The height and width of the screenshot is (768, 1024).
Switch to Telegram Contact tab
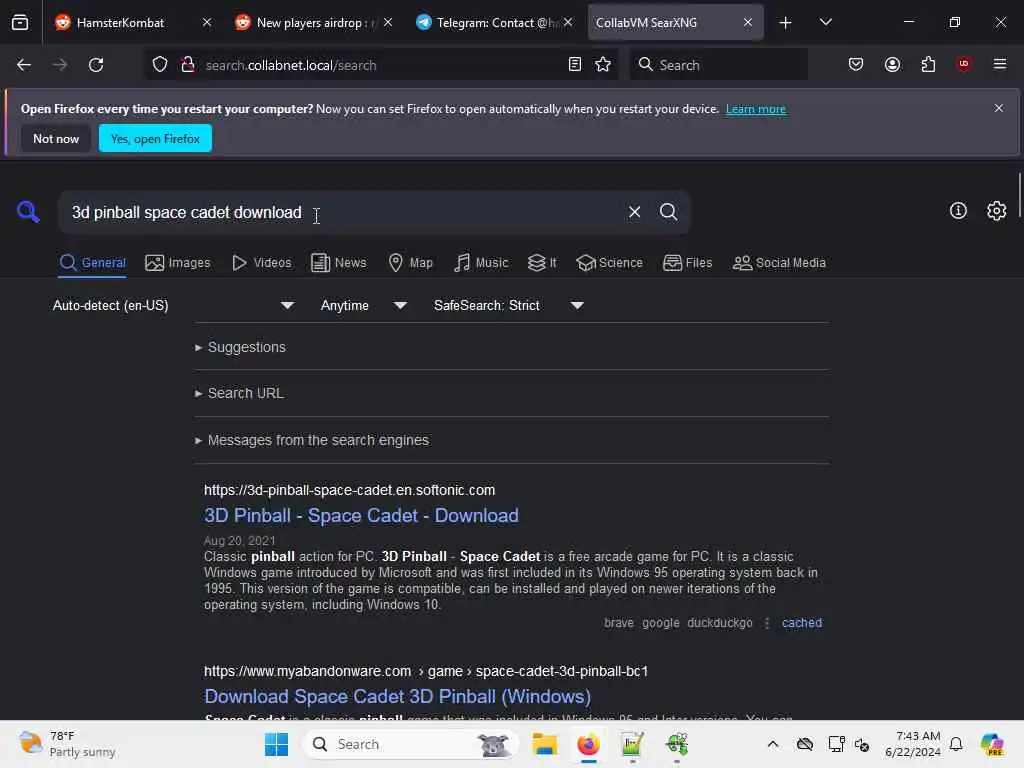coord(494,23)
